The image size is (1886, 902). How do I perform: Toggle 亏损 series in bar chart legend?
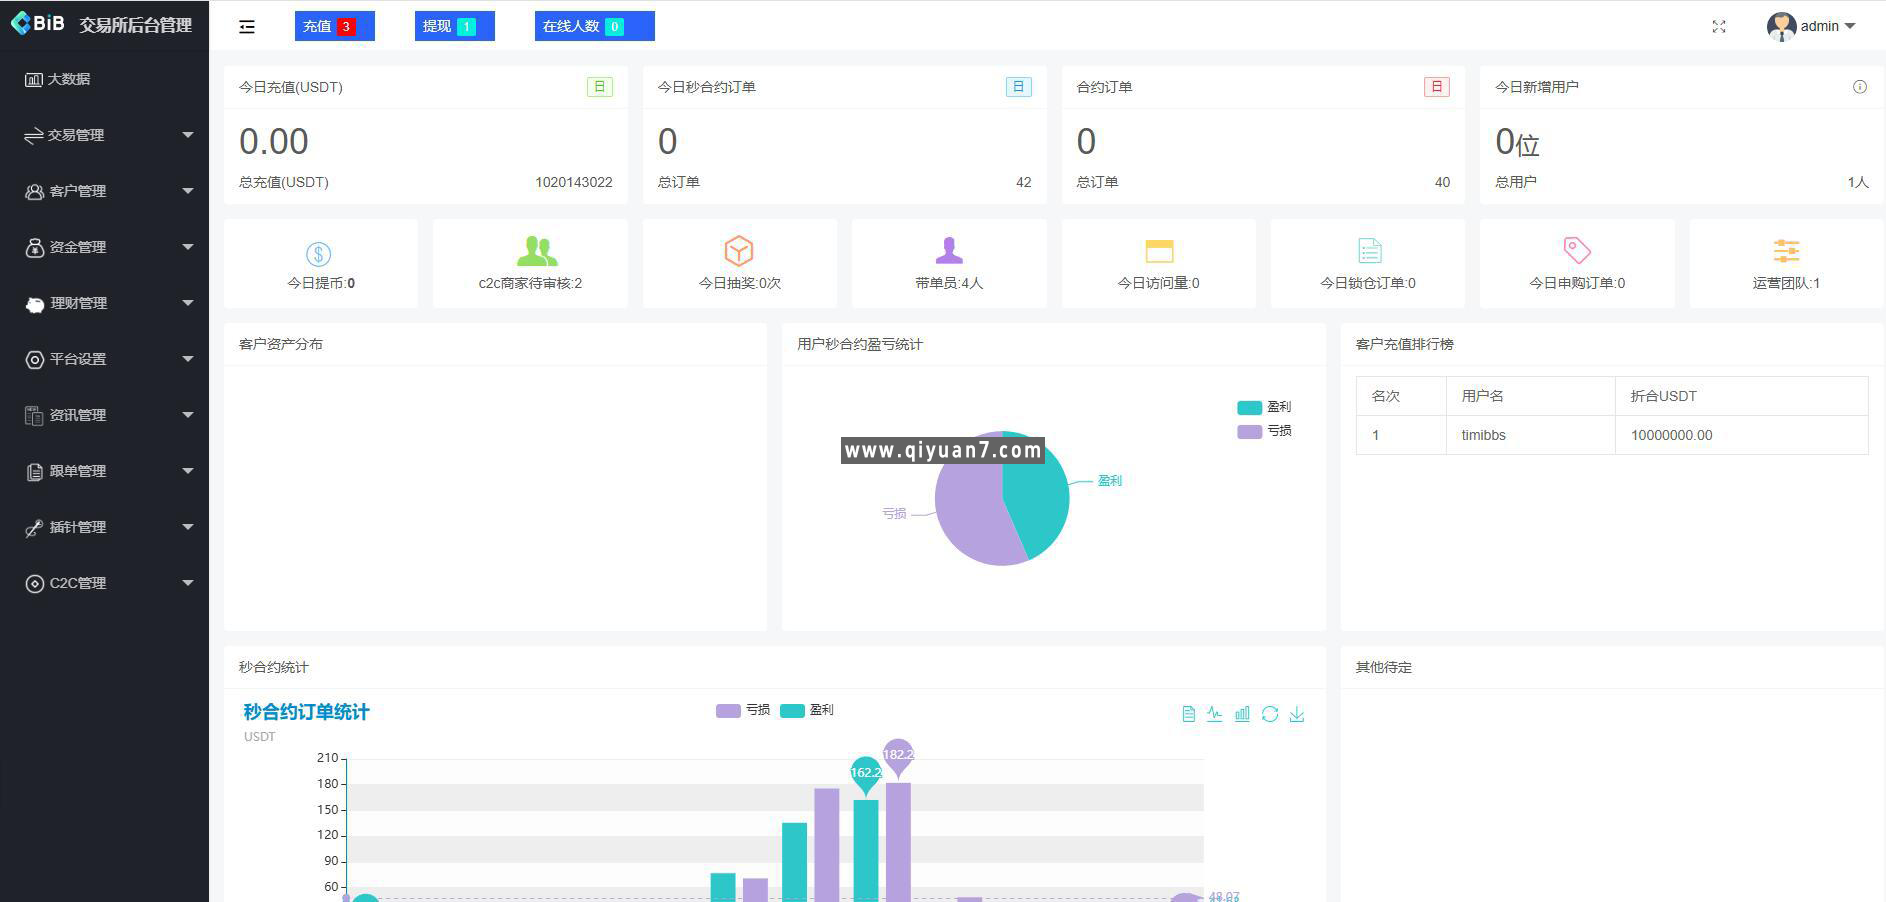(743, 710)
